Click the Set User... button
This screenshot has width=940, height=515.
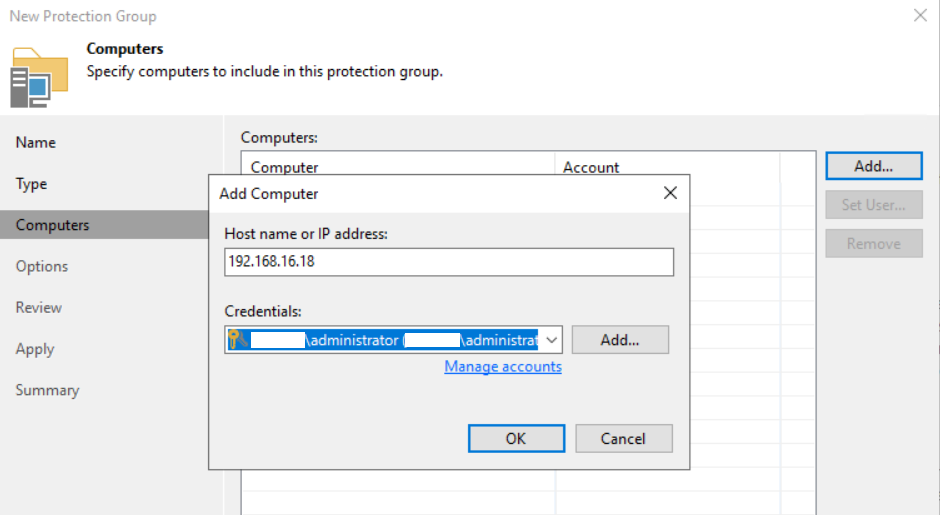click(x=873, y=205)
